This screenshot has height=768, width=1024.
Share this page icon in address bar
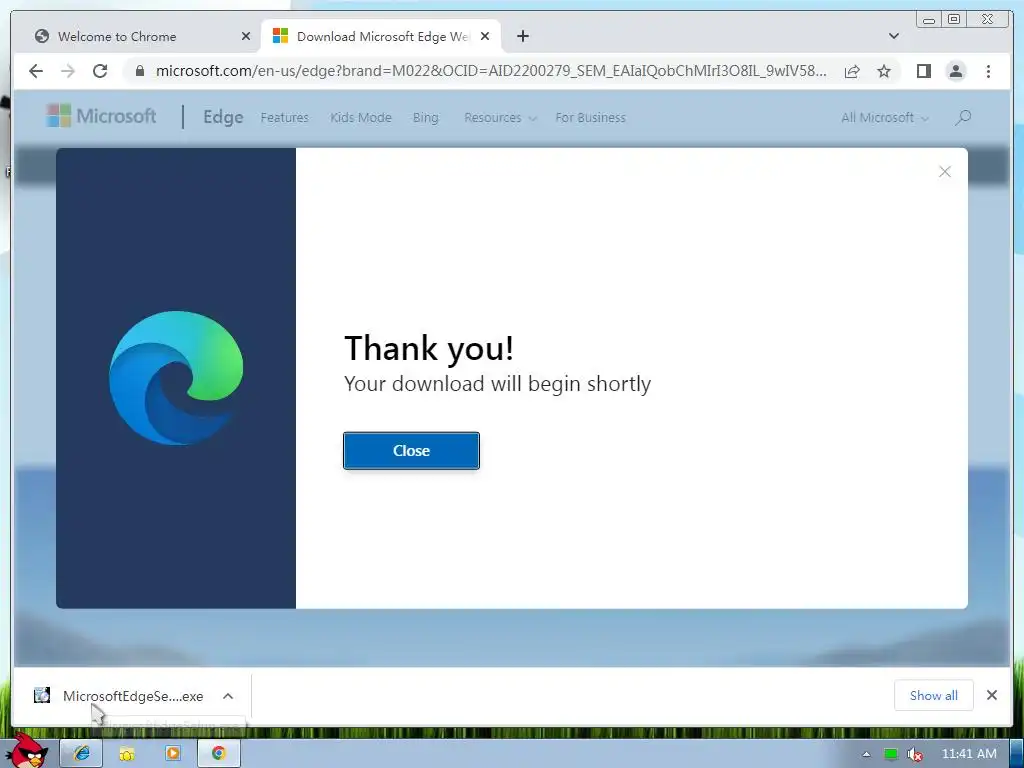tap(852, 71)
